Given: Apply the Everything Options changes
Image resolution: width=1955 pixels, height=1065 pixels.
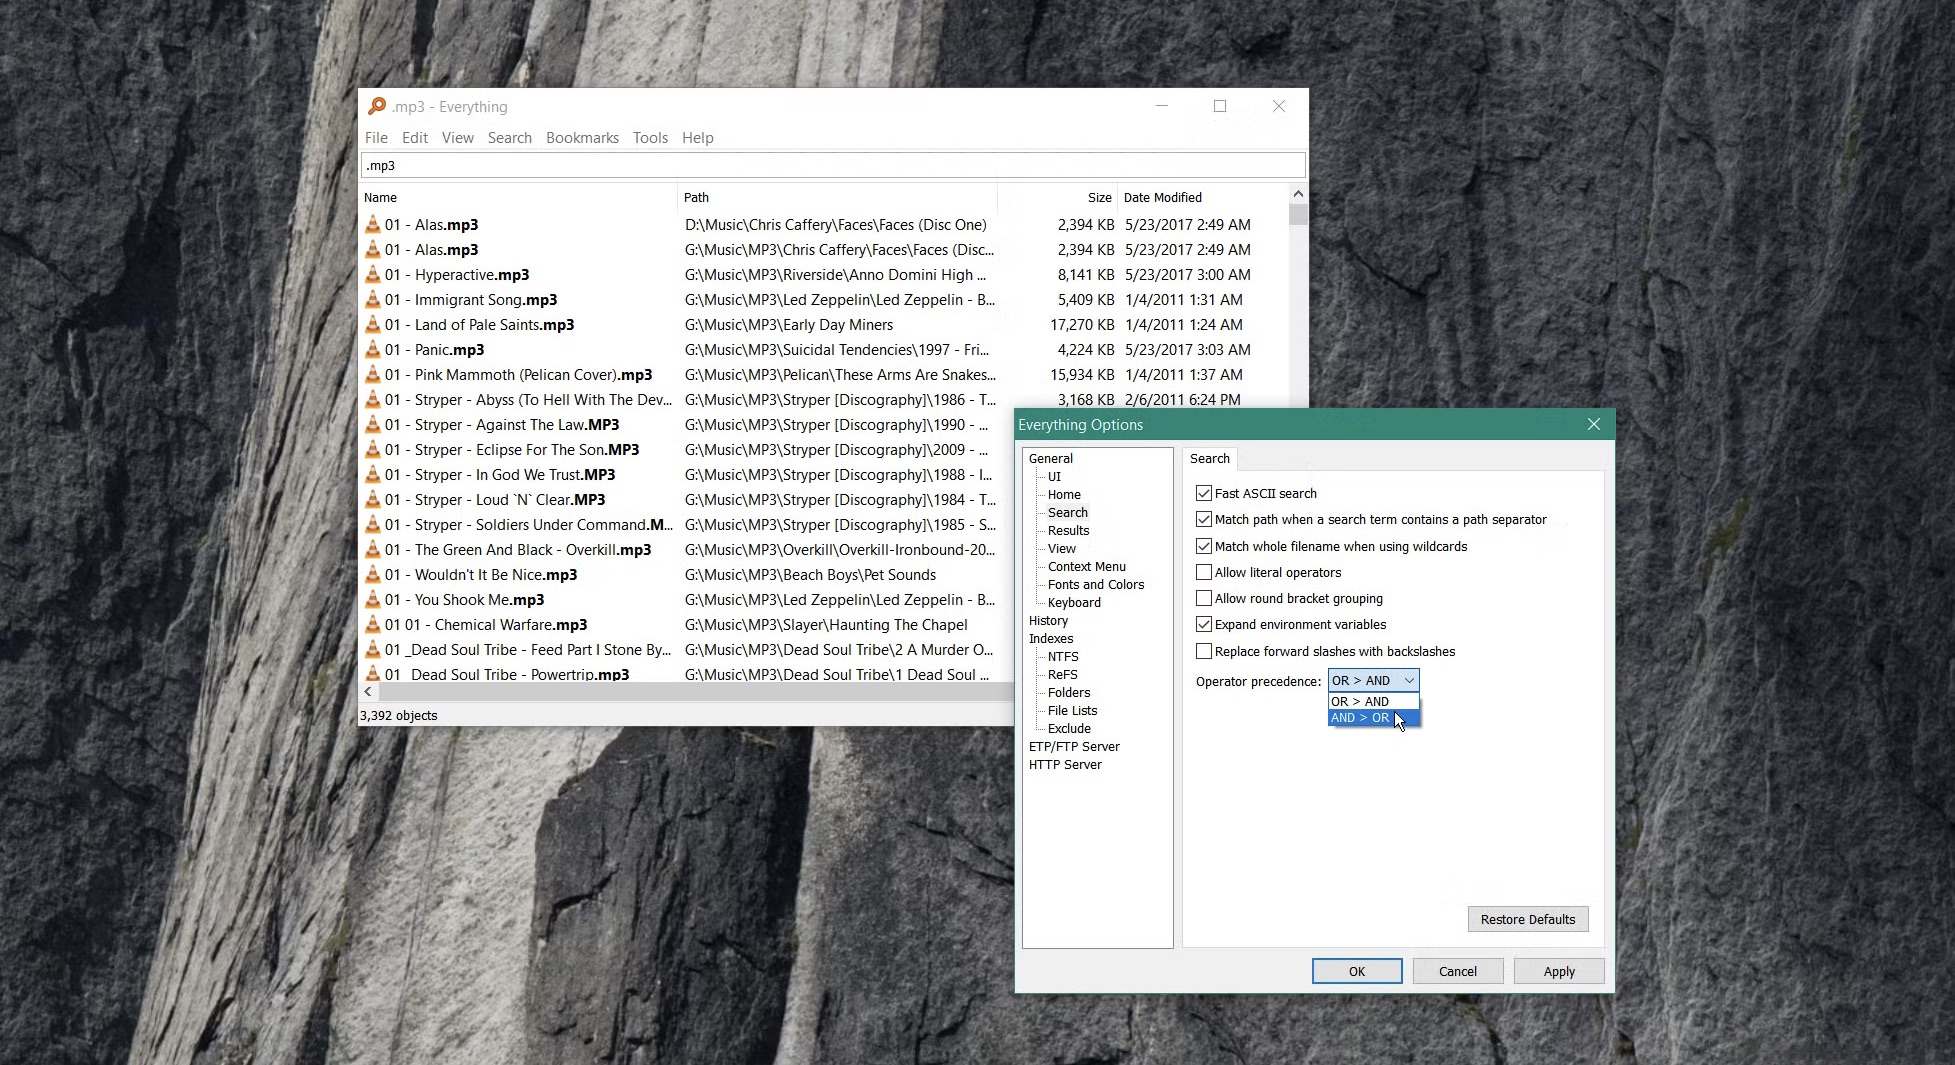Looking at the screenshot, I should (x=1558, y=971).
